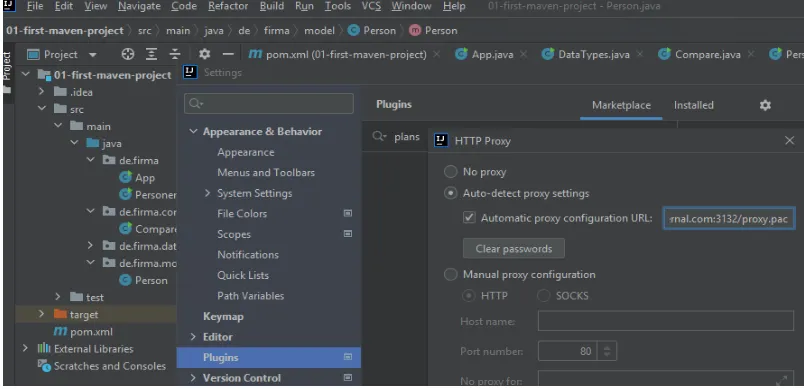Expand External Libraries node
804x389 pixels.
[25, 349]
